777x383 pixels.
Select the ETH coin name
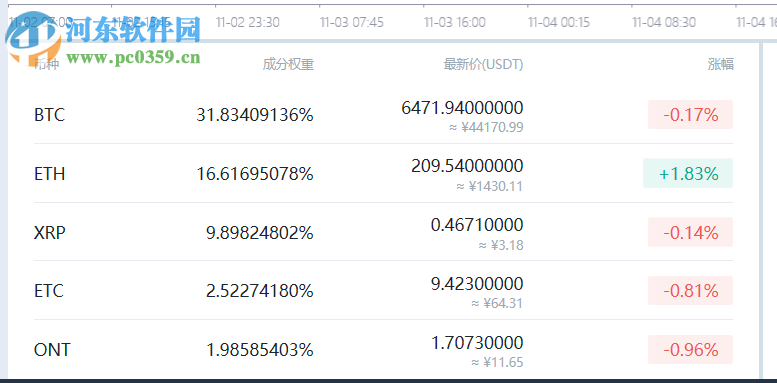click(x=49, y=174)
